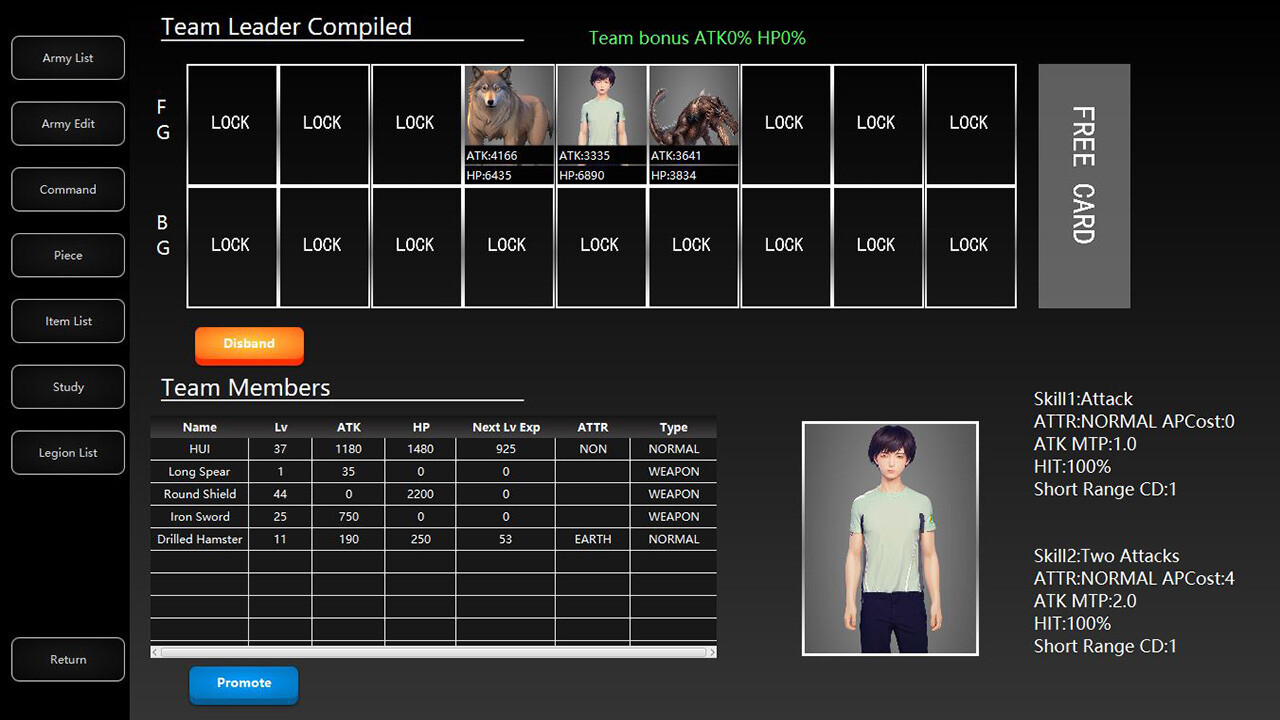
Task: Open the Study menu
Action: click(x=68, y=387)
